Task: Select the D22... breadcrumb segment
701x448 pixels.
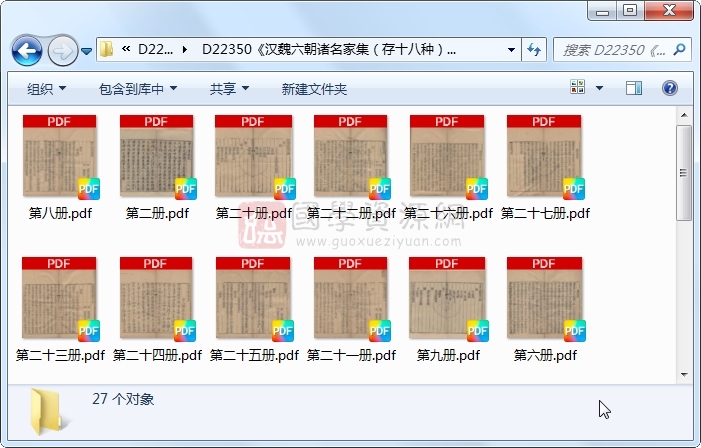Action: (155, 49)
